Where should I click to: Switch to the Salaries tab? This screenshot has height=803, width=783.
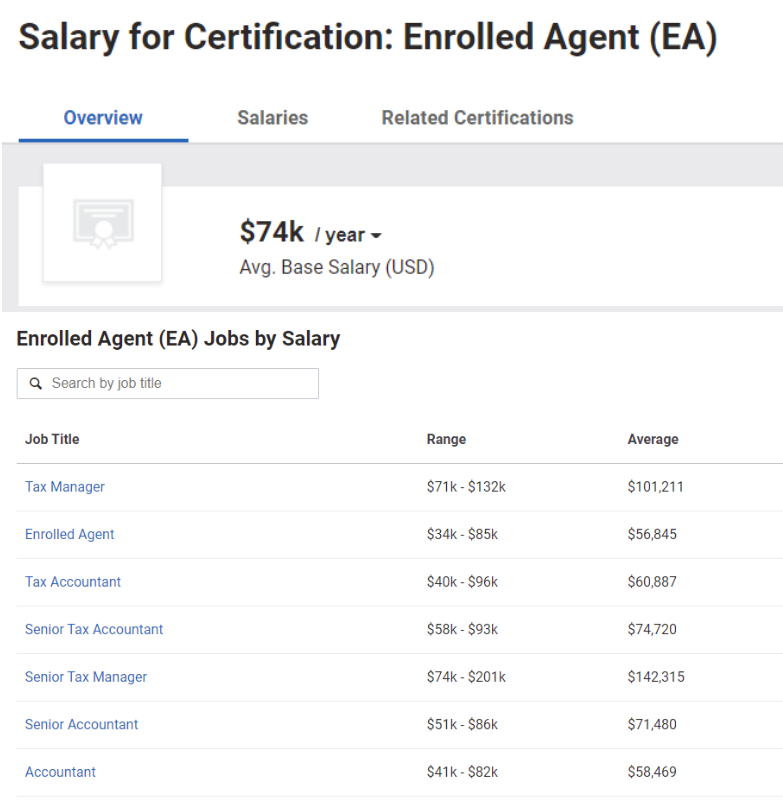click(272, 118)
